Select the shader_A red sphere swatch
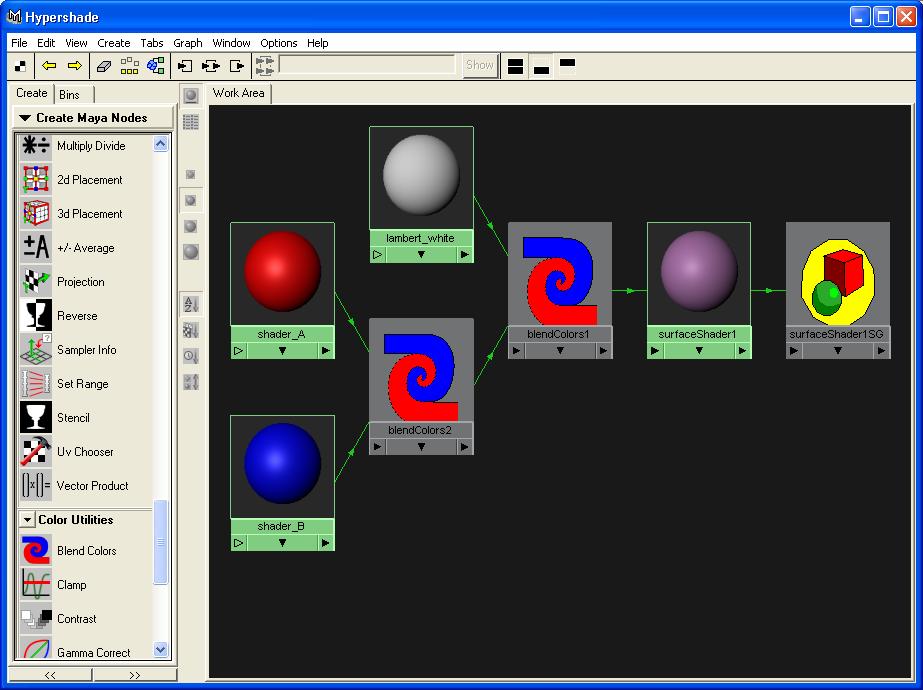The width and height of the screenshot is (923, 690). [282, 272]
